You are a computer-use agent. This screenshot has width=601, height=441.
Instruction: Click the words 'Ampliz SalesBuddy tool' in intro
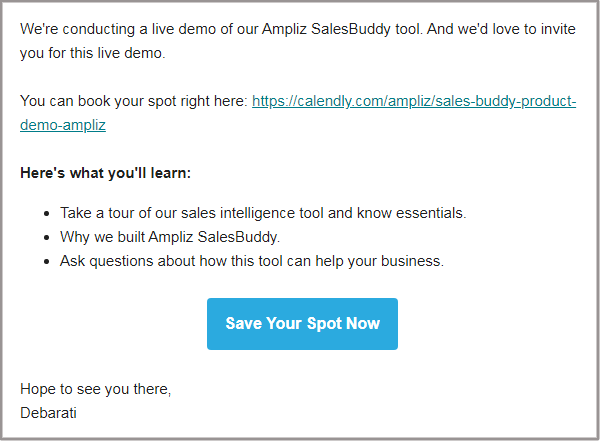pyautogui.click(x=341, y=30)
